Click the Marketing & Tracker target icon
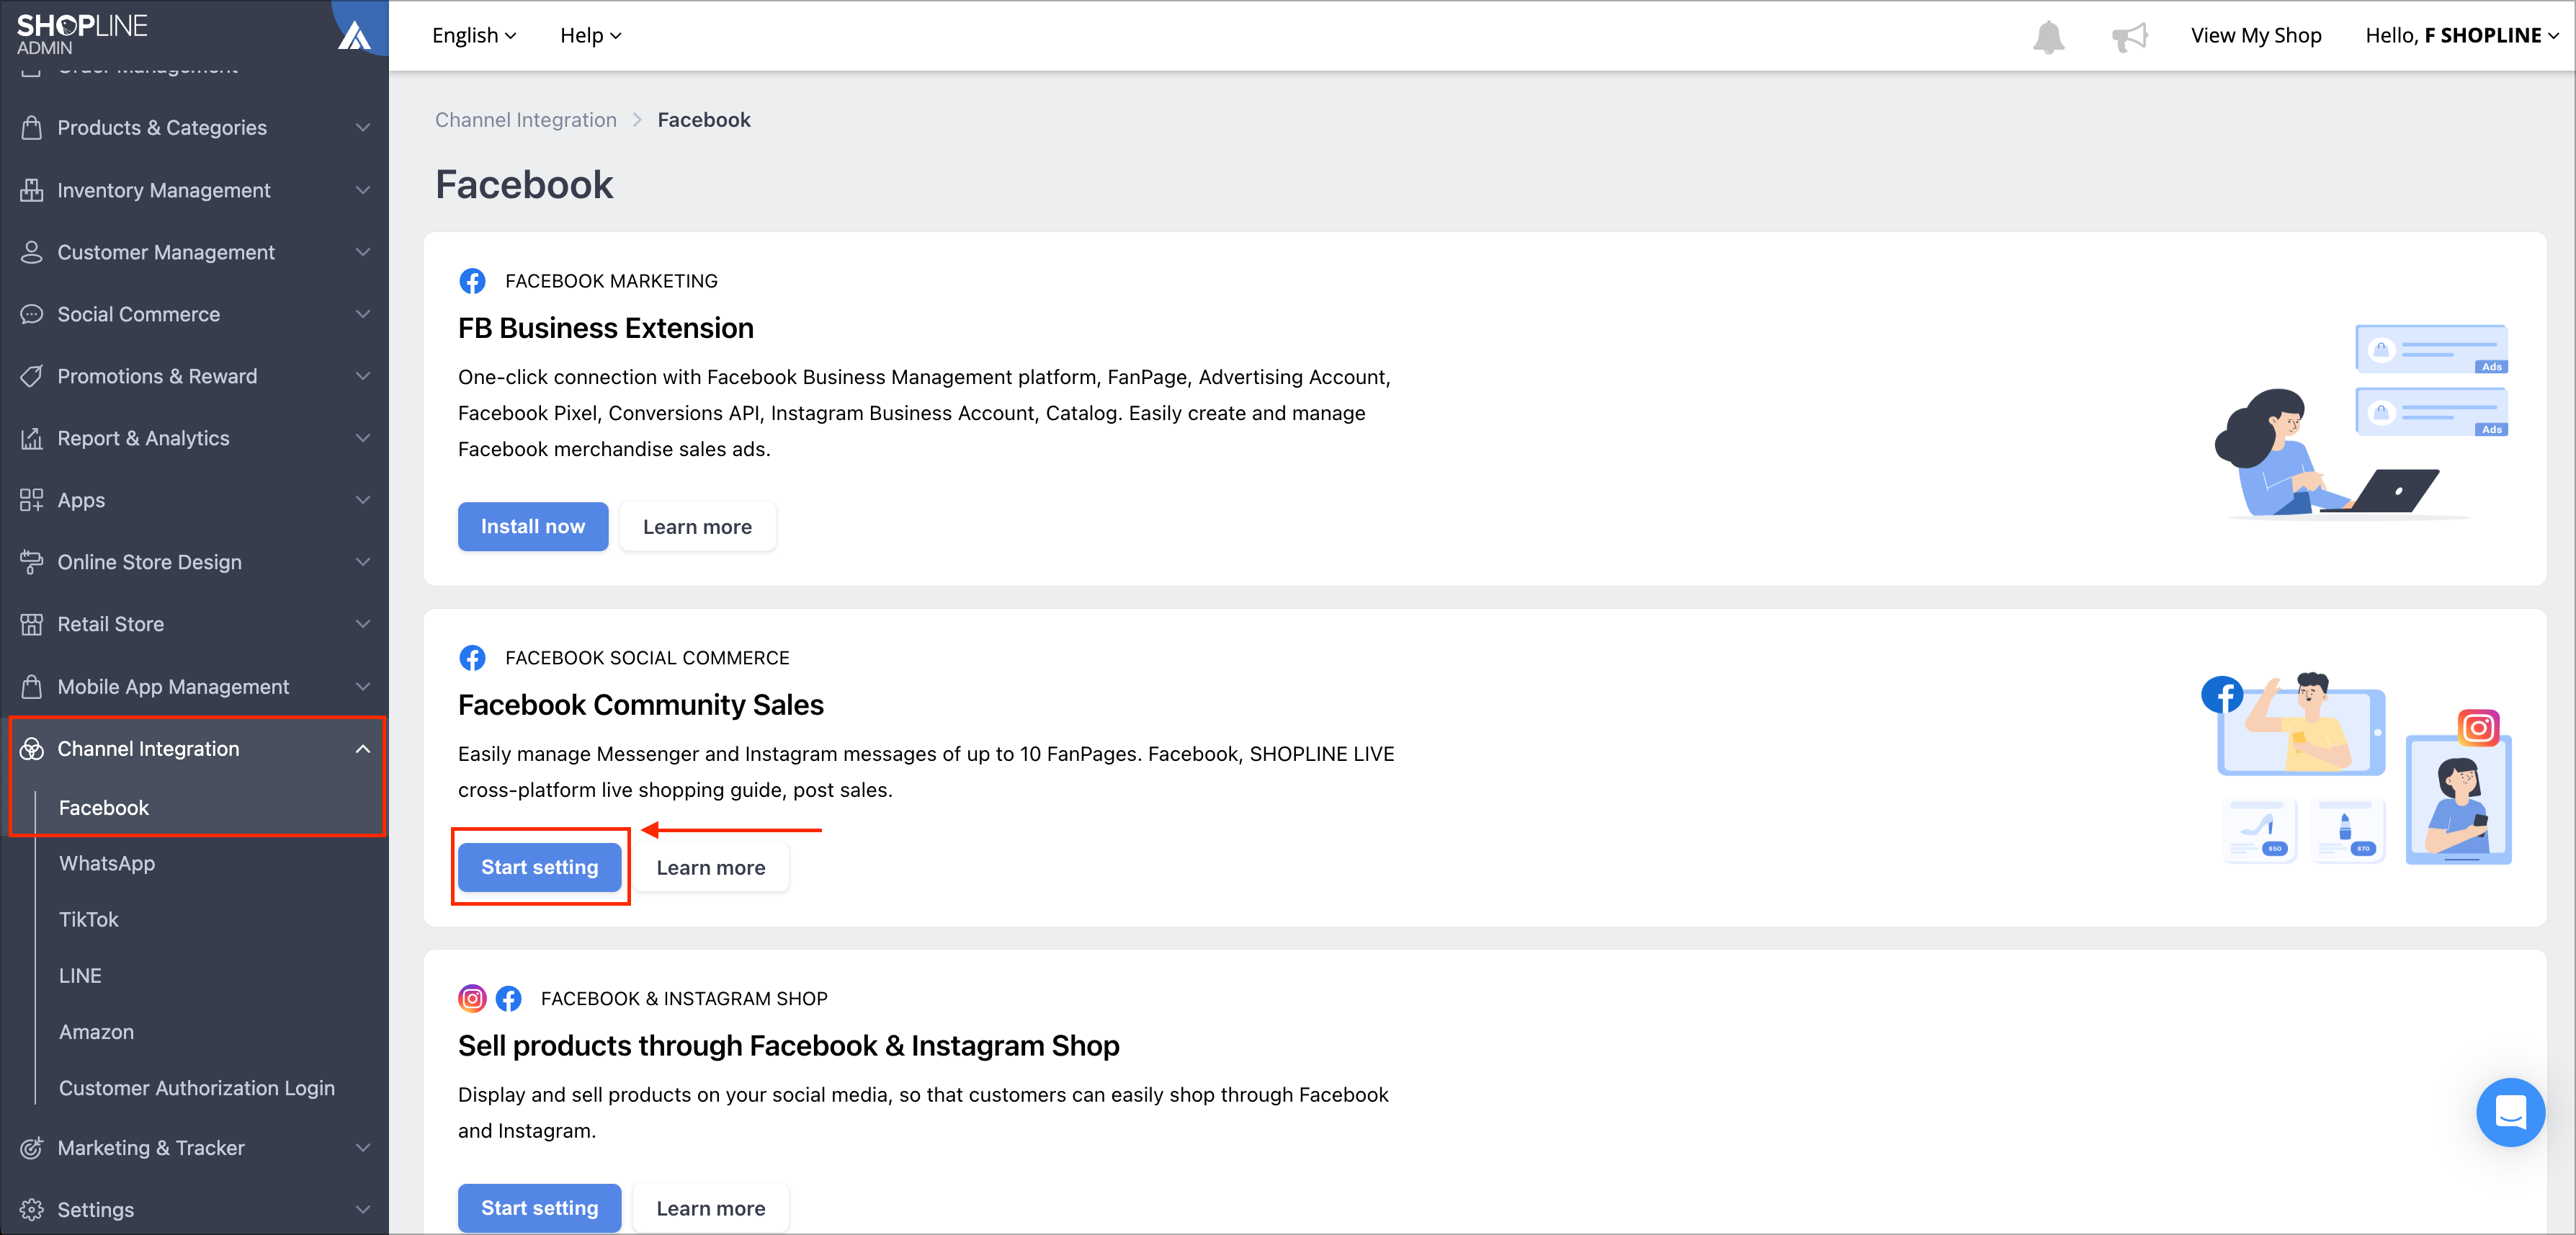This screenshot has height=1235, width=2576. click(32, 1148)
